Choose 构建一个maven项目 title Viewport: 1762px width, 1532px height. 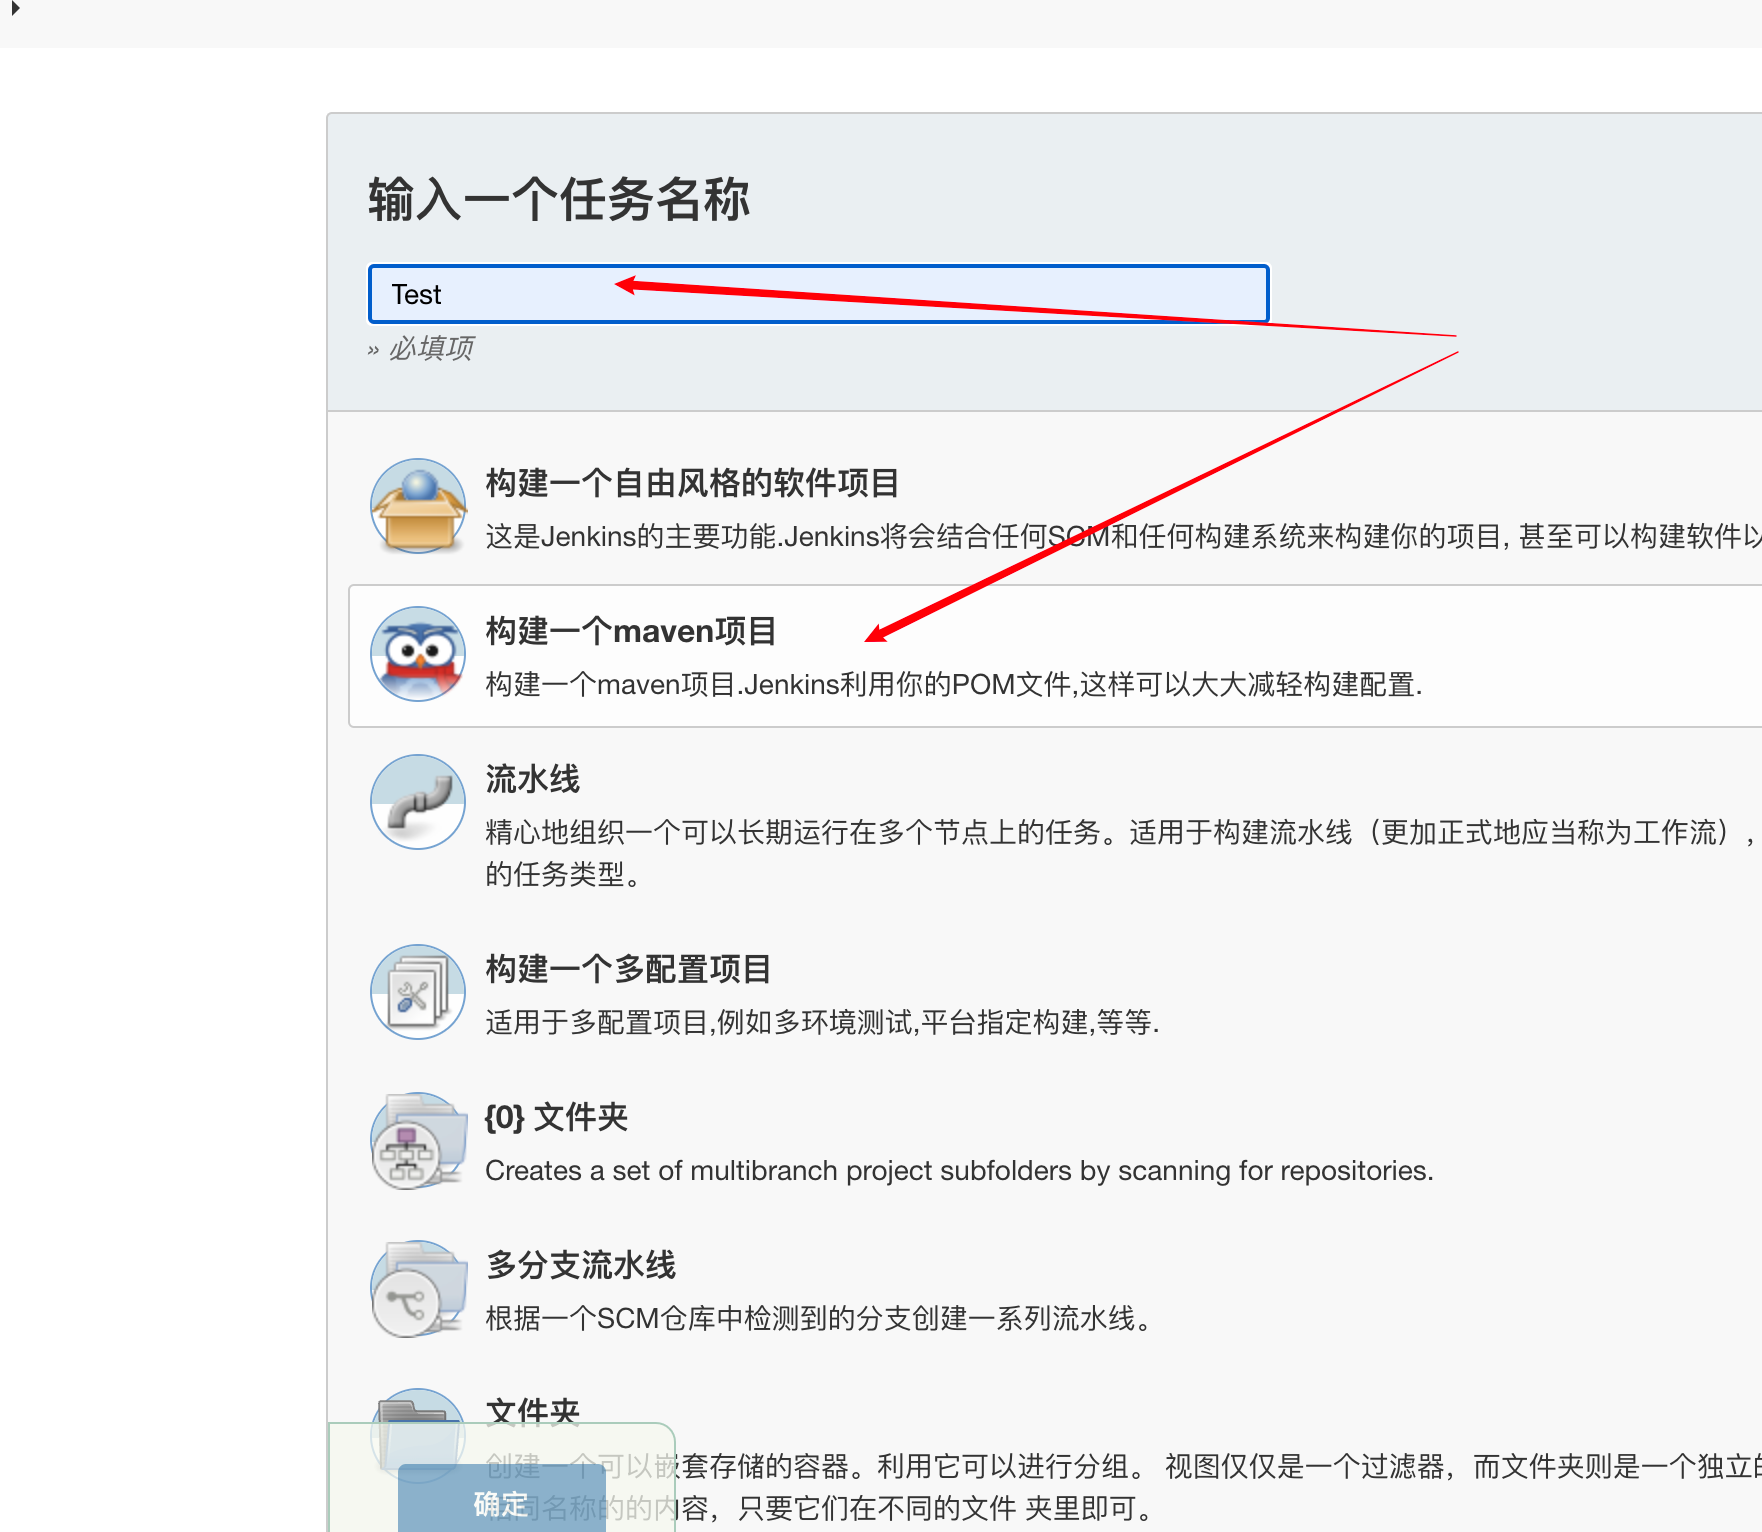point(631,631)
